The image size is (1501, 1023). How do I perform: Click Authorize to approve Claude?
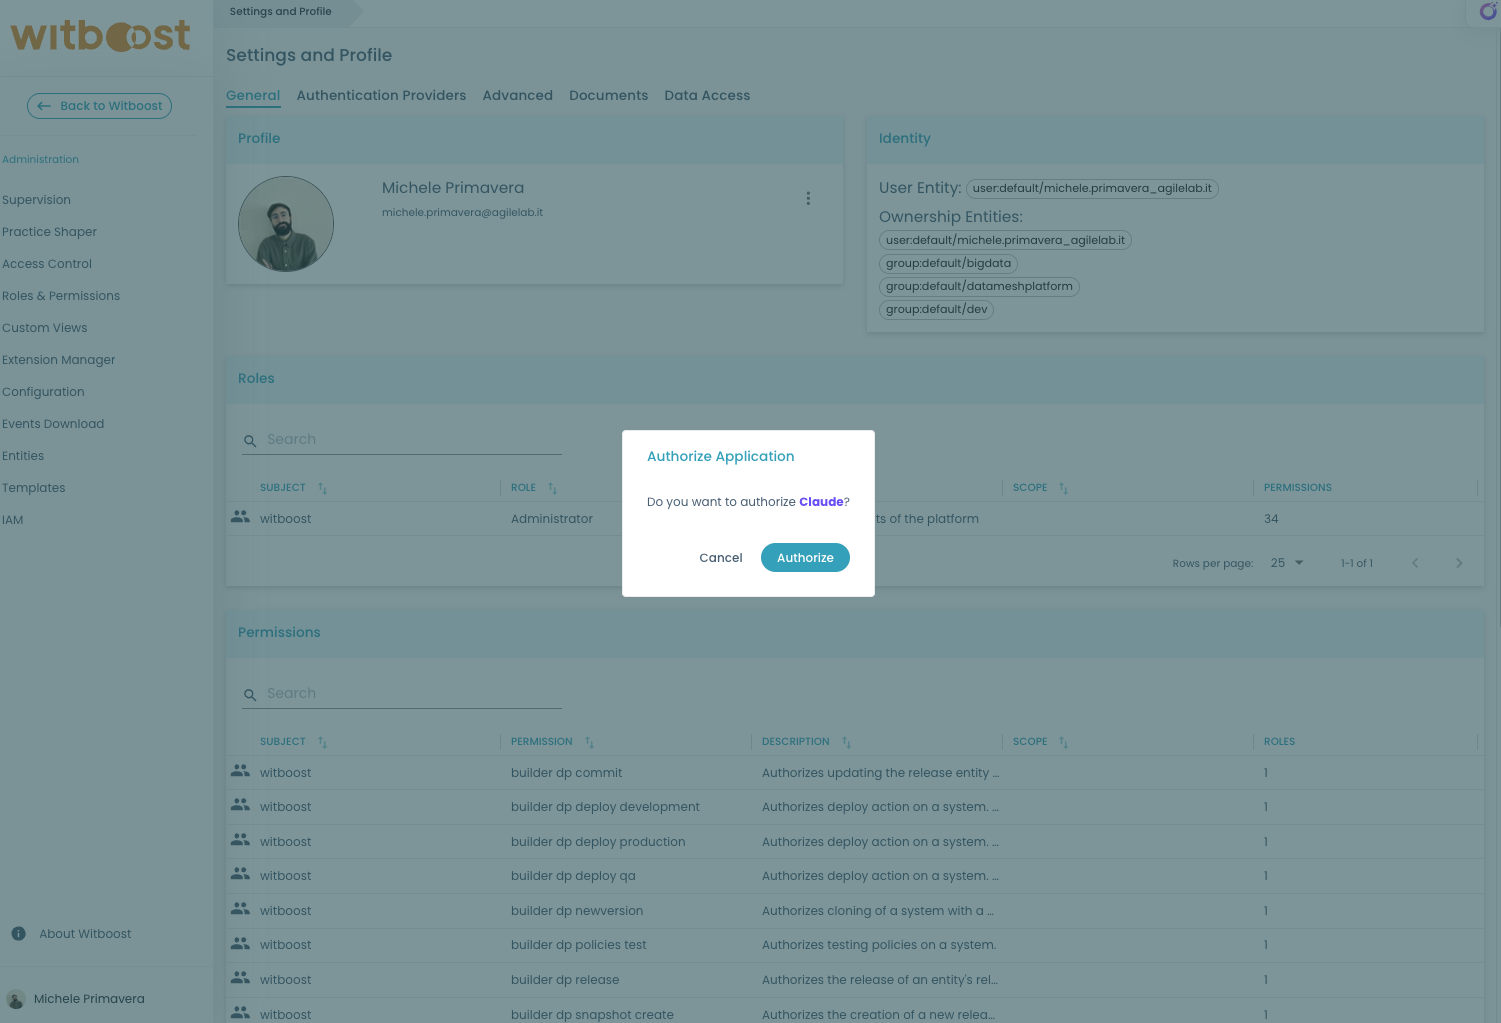click(805, 557)
